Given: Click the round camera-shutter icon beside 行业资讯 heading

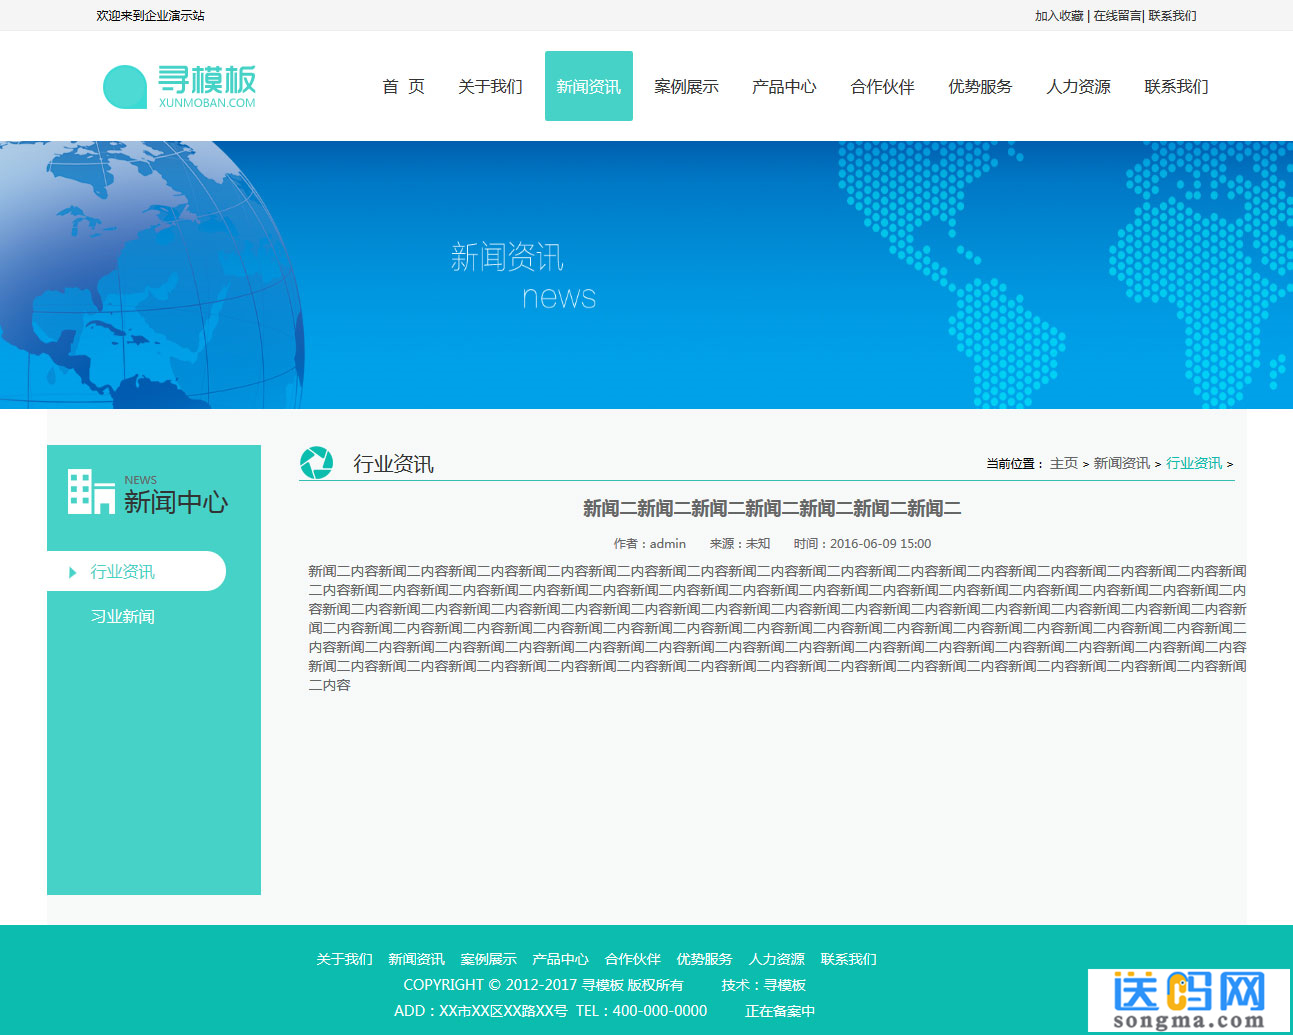Looking at the screenshot, I should point(316,463).
